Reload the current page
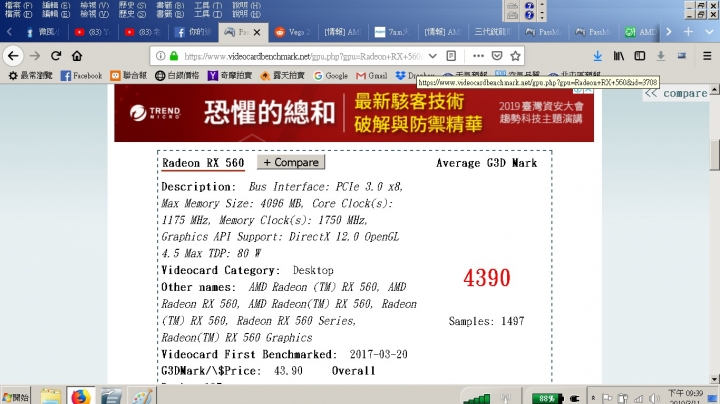Image resolution: width=720 pixels, height=404 pixels. pos(56,56)
